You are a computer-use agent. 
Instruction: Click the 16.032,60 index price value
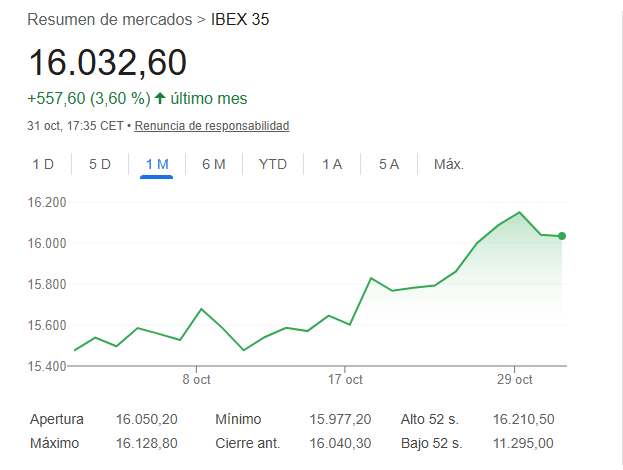pyautogui.click(x=107, y=62)
